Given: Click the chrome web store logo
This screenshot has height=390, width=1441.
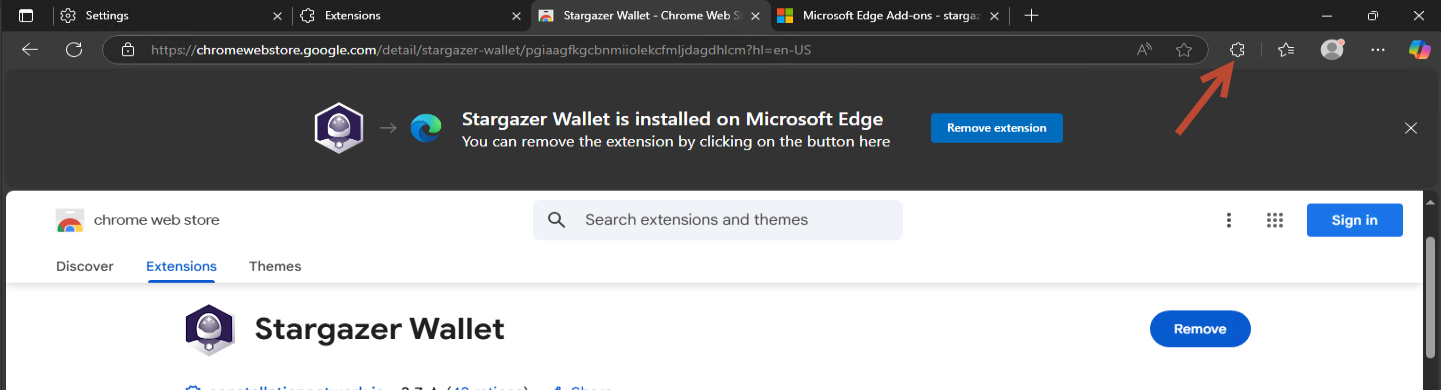Looking at the screenshot, I should pyautogui.click(x=138, y=220).
